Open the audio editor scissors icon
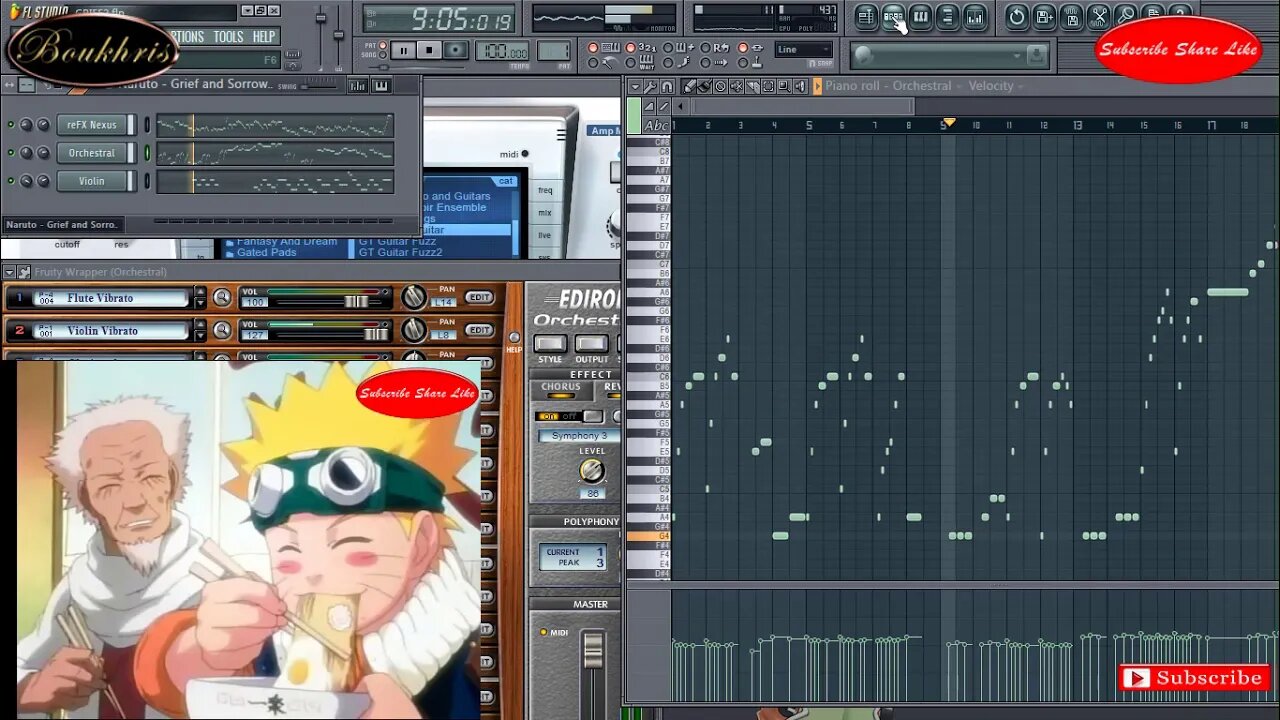This screenshot has height=720, width=1280. point(1099,16)
